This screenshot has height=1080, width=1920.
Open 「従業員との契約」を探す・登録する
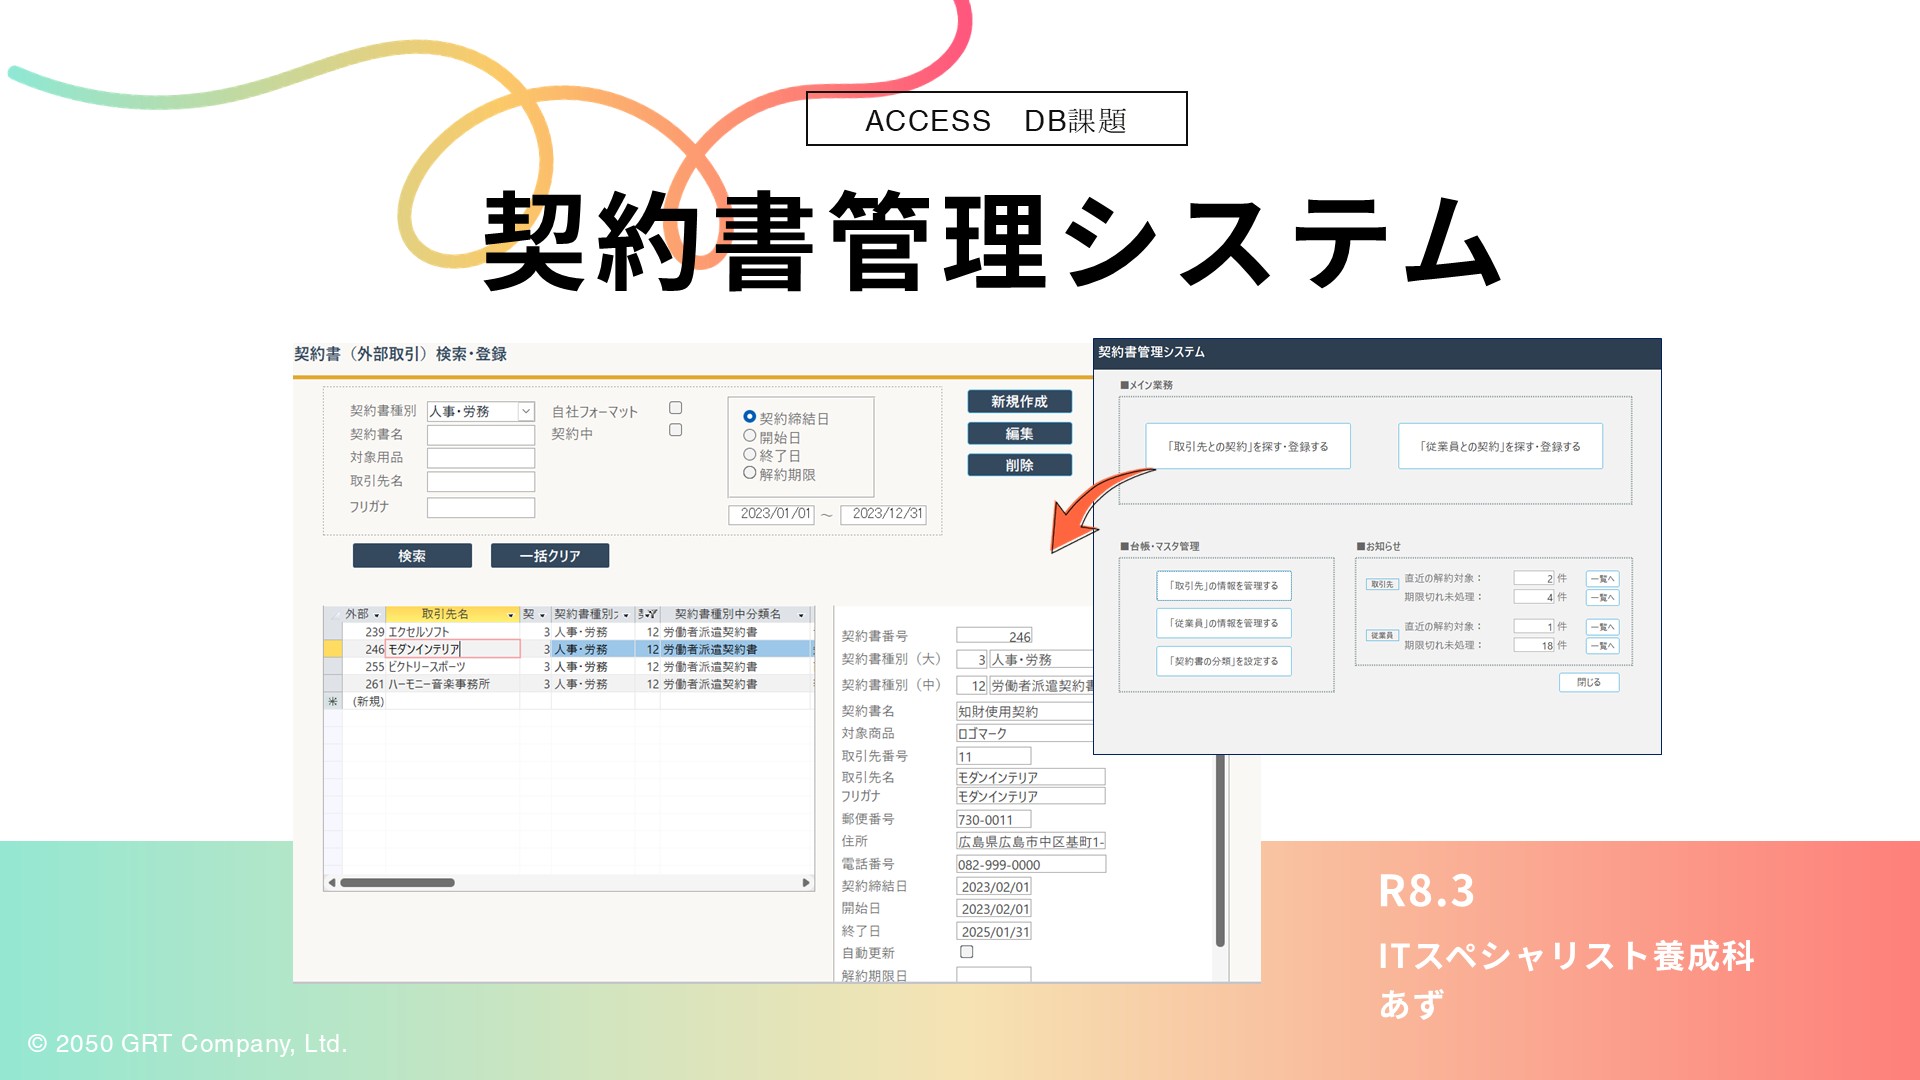1500,446
